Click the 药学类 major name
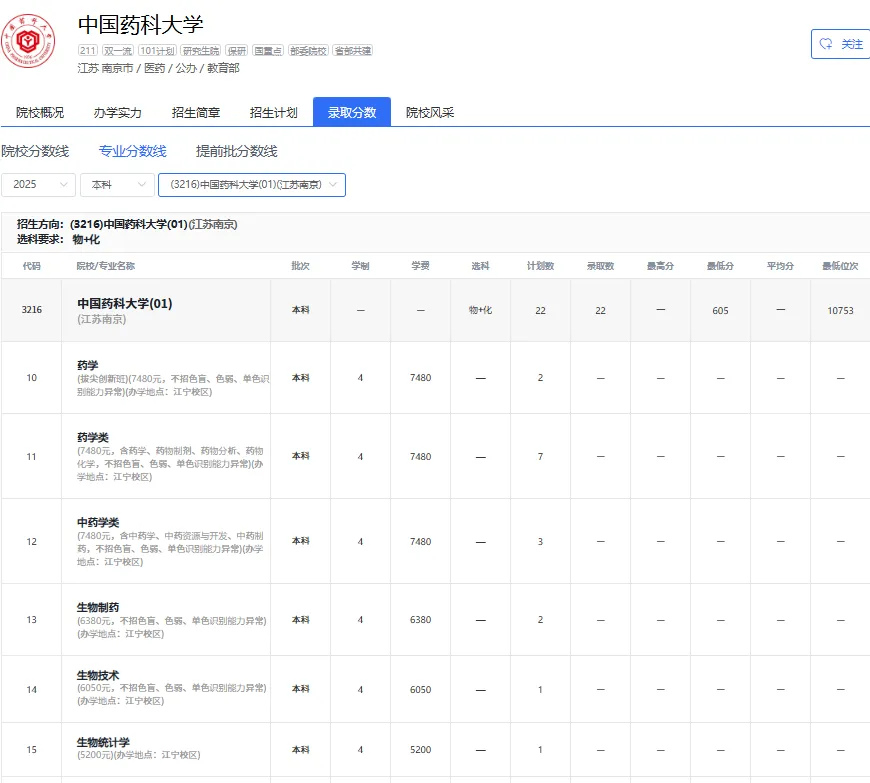This screenshot has height=783, width=870. coord(93,437)
